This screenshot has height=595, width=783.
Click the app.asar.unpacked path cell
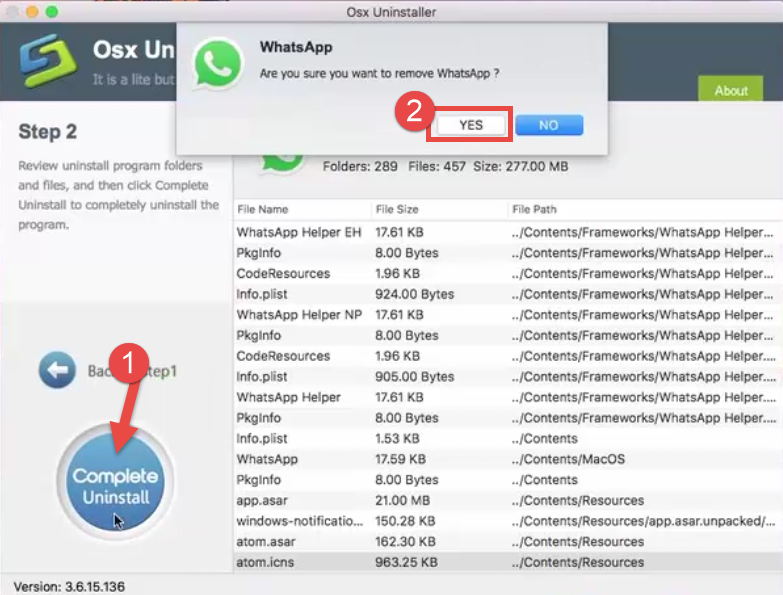coord(643,521)
